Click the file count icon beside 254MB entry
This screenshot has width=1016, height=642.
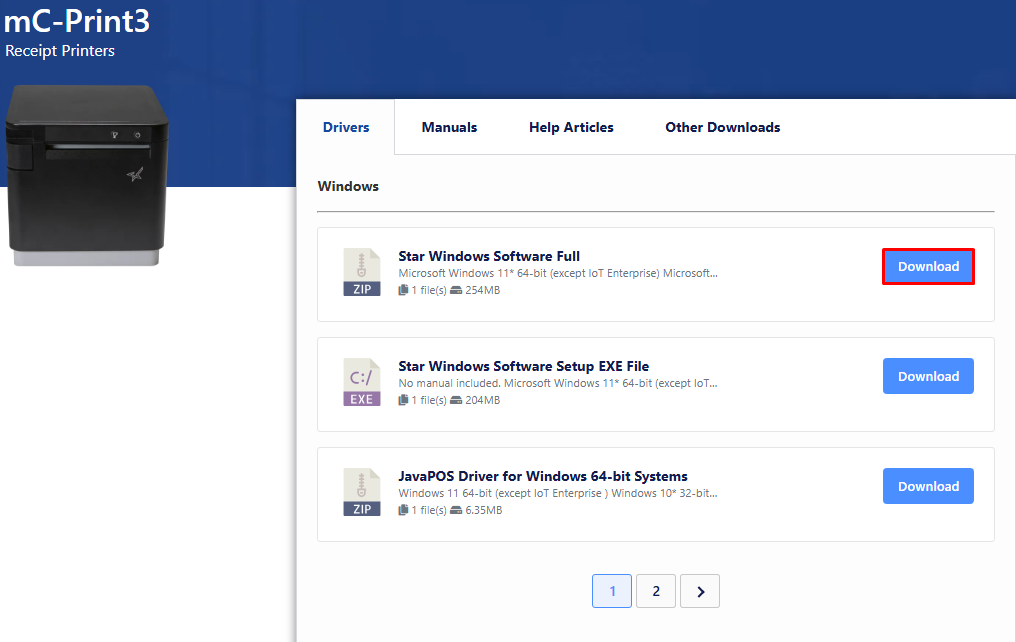click(x=404, y=291)
